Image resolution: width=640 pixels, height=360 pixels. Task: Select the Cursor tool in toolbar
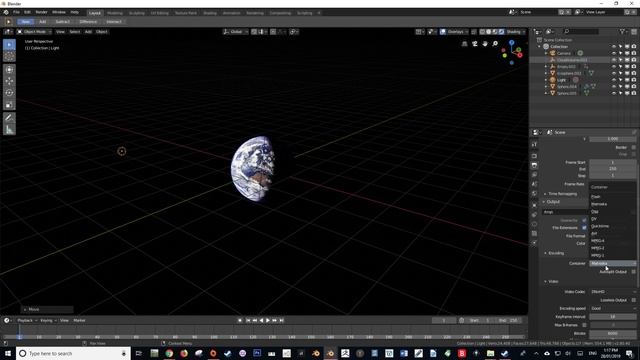[x=9, y=57]
